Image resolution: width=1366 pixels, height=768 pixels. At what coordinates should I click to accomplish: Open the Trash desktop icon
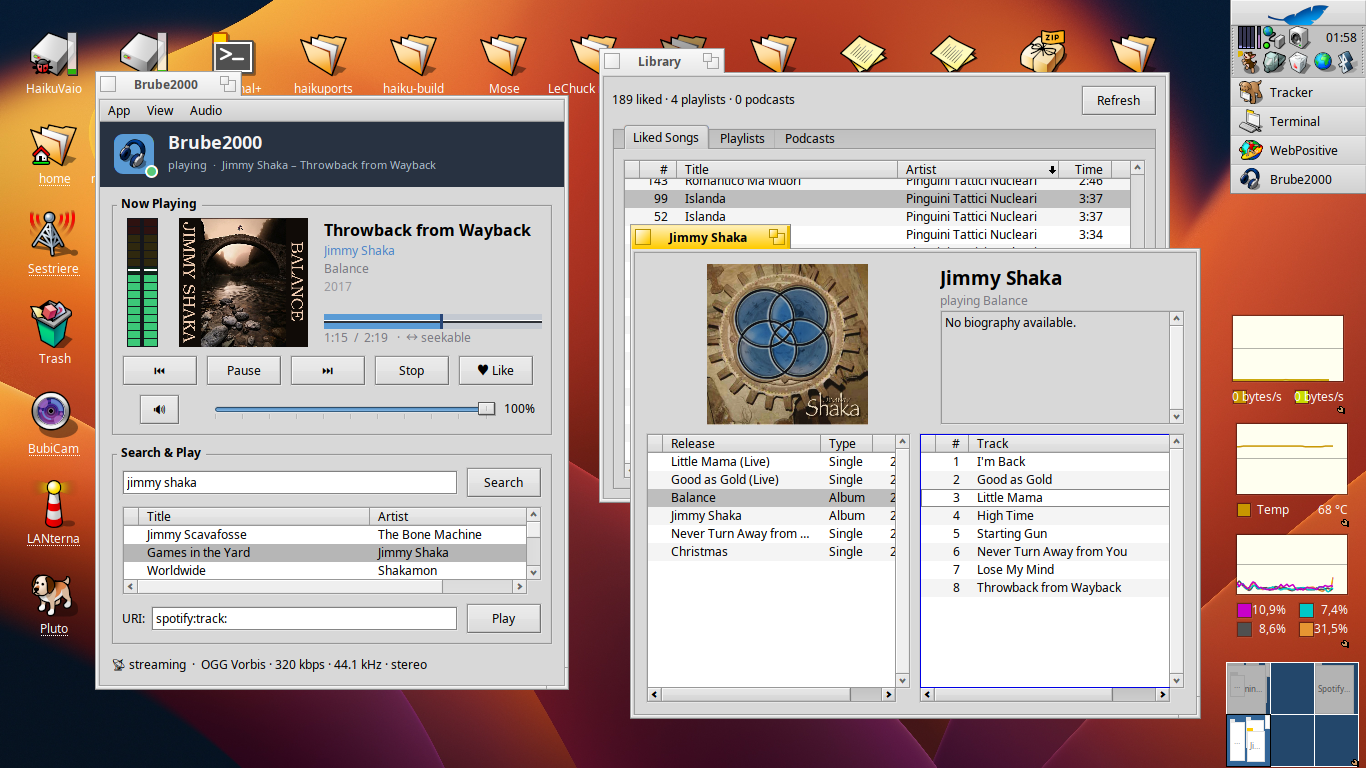(x=54, y=332)
